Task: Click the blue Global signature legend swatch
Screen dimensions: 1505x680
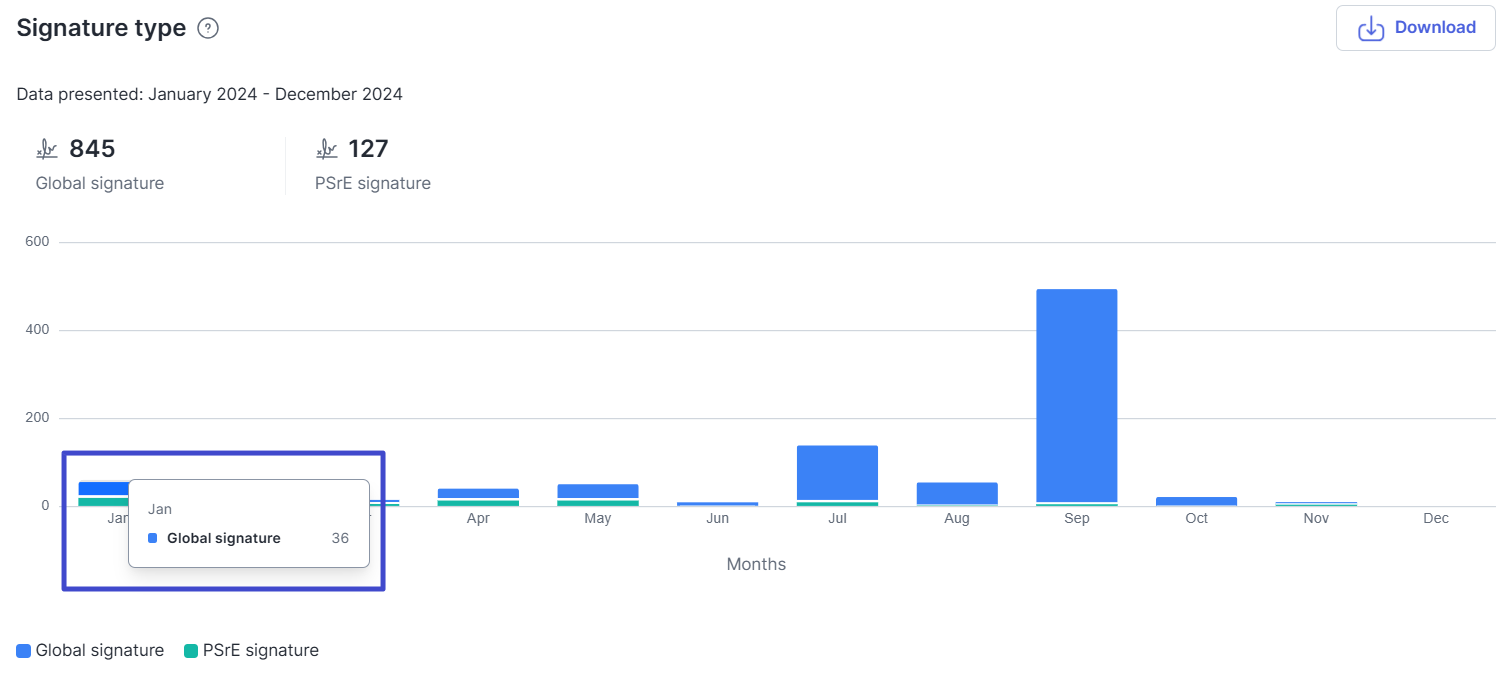Action: (x=24, y=651)
